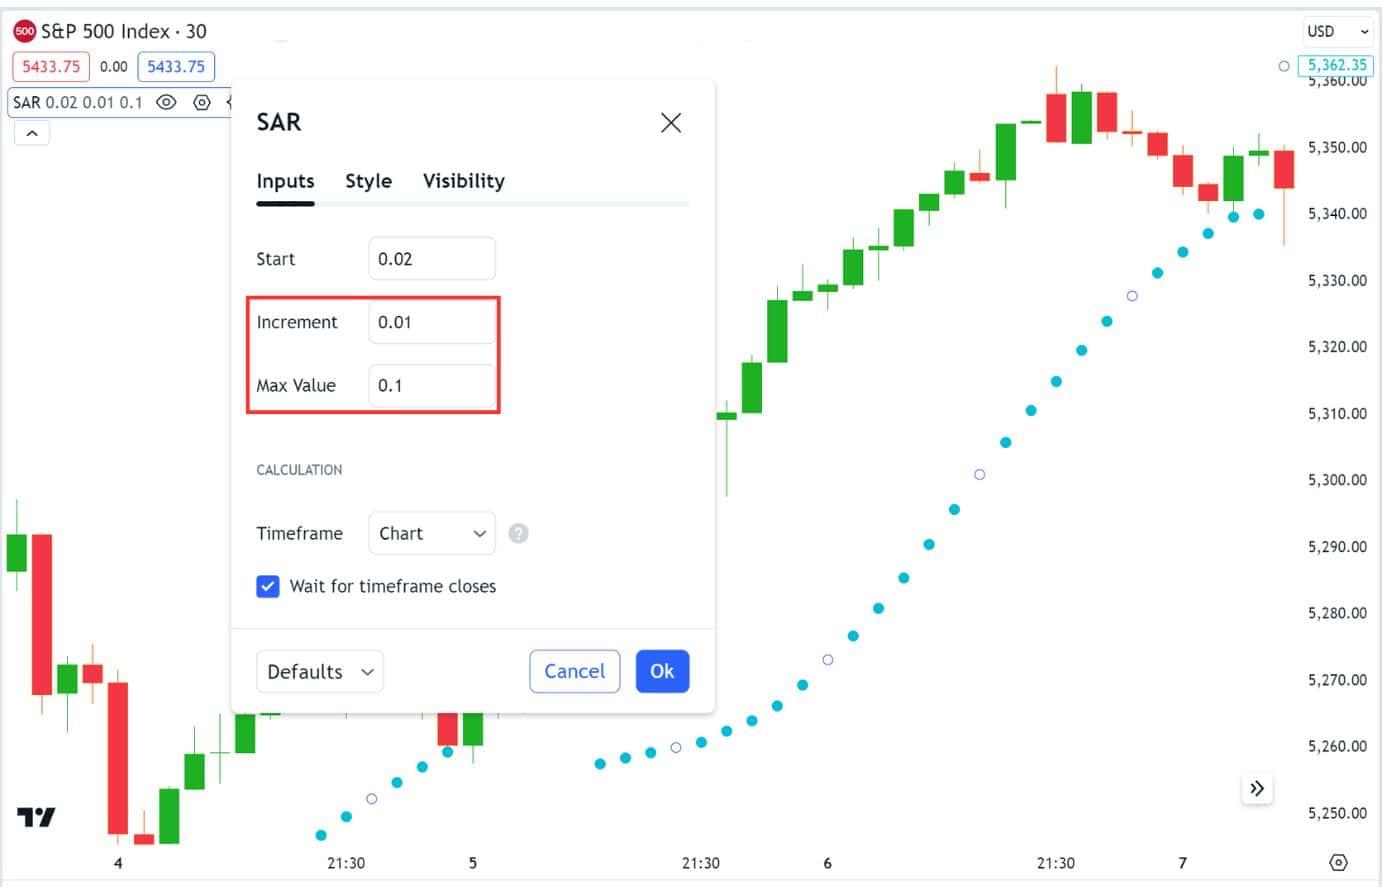
Task: Click the Increment input field
Action: tap(432, 322)
